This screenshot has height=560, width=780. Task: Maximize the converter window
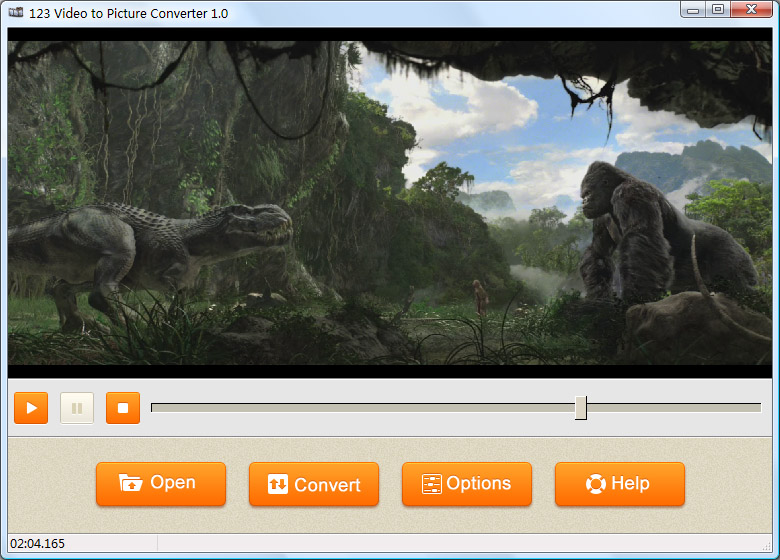point(717,10)
